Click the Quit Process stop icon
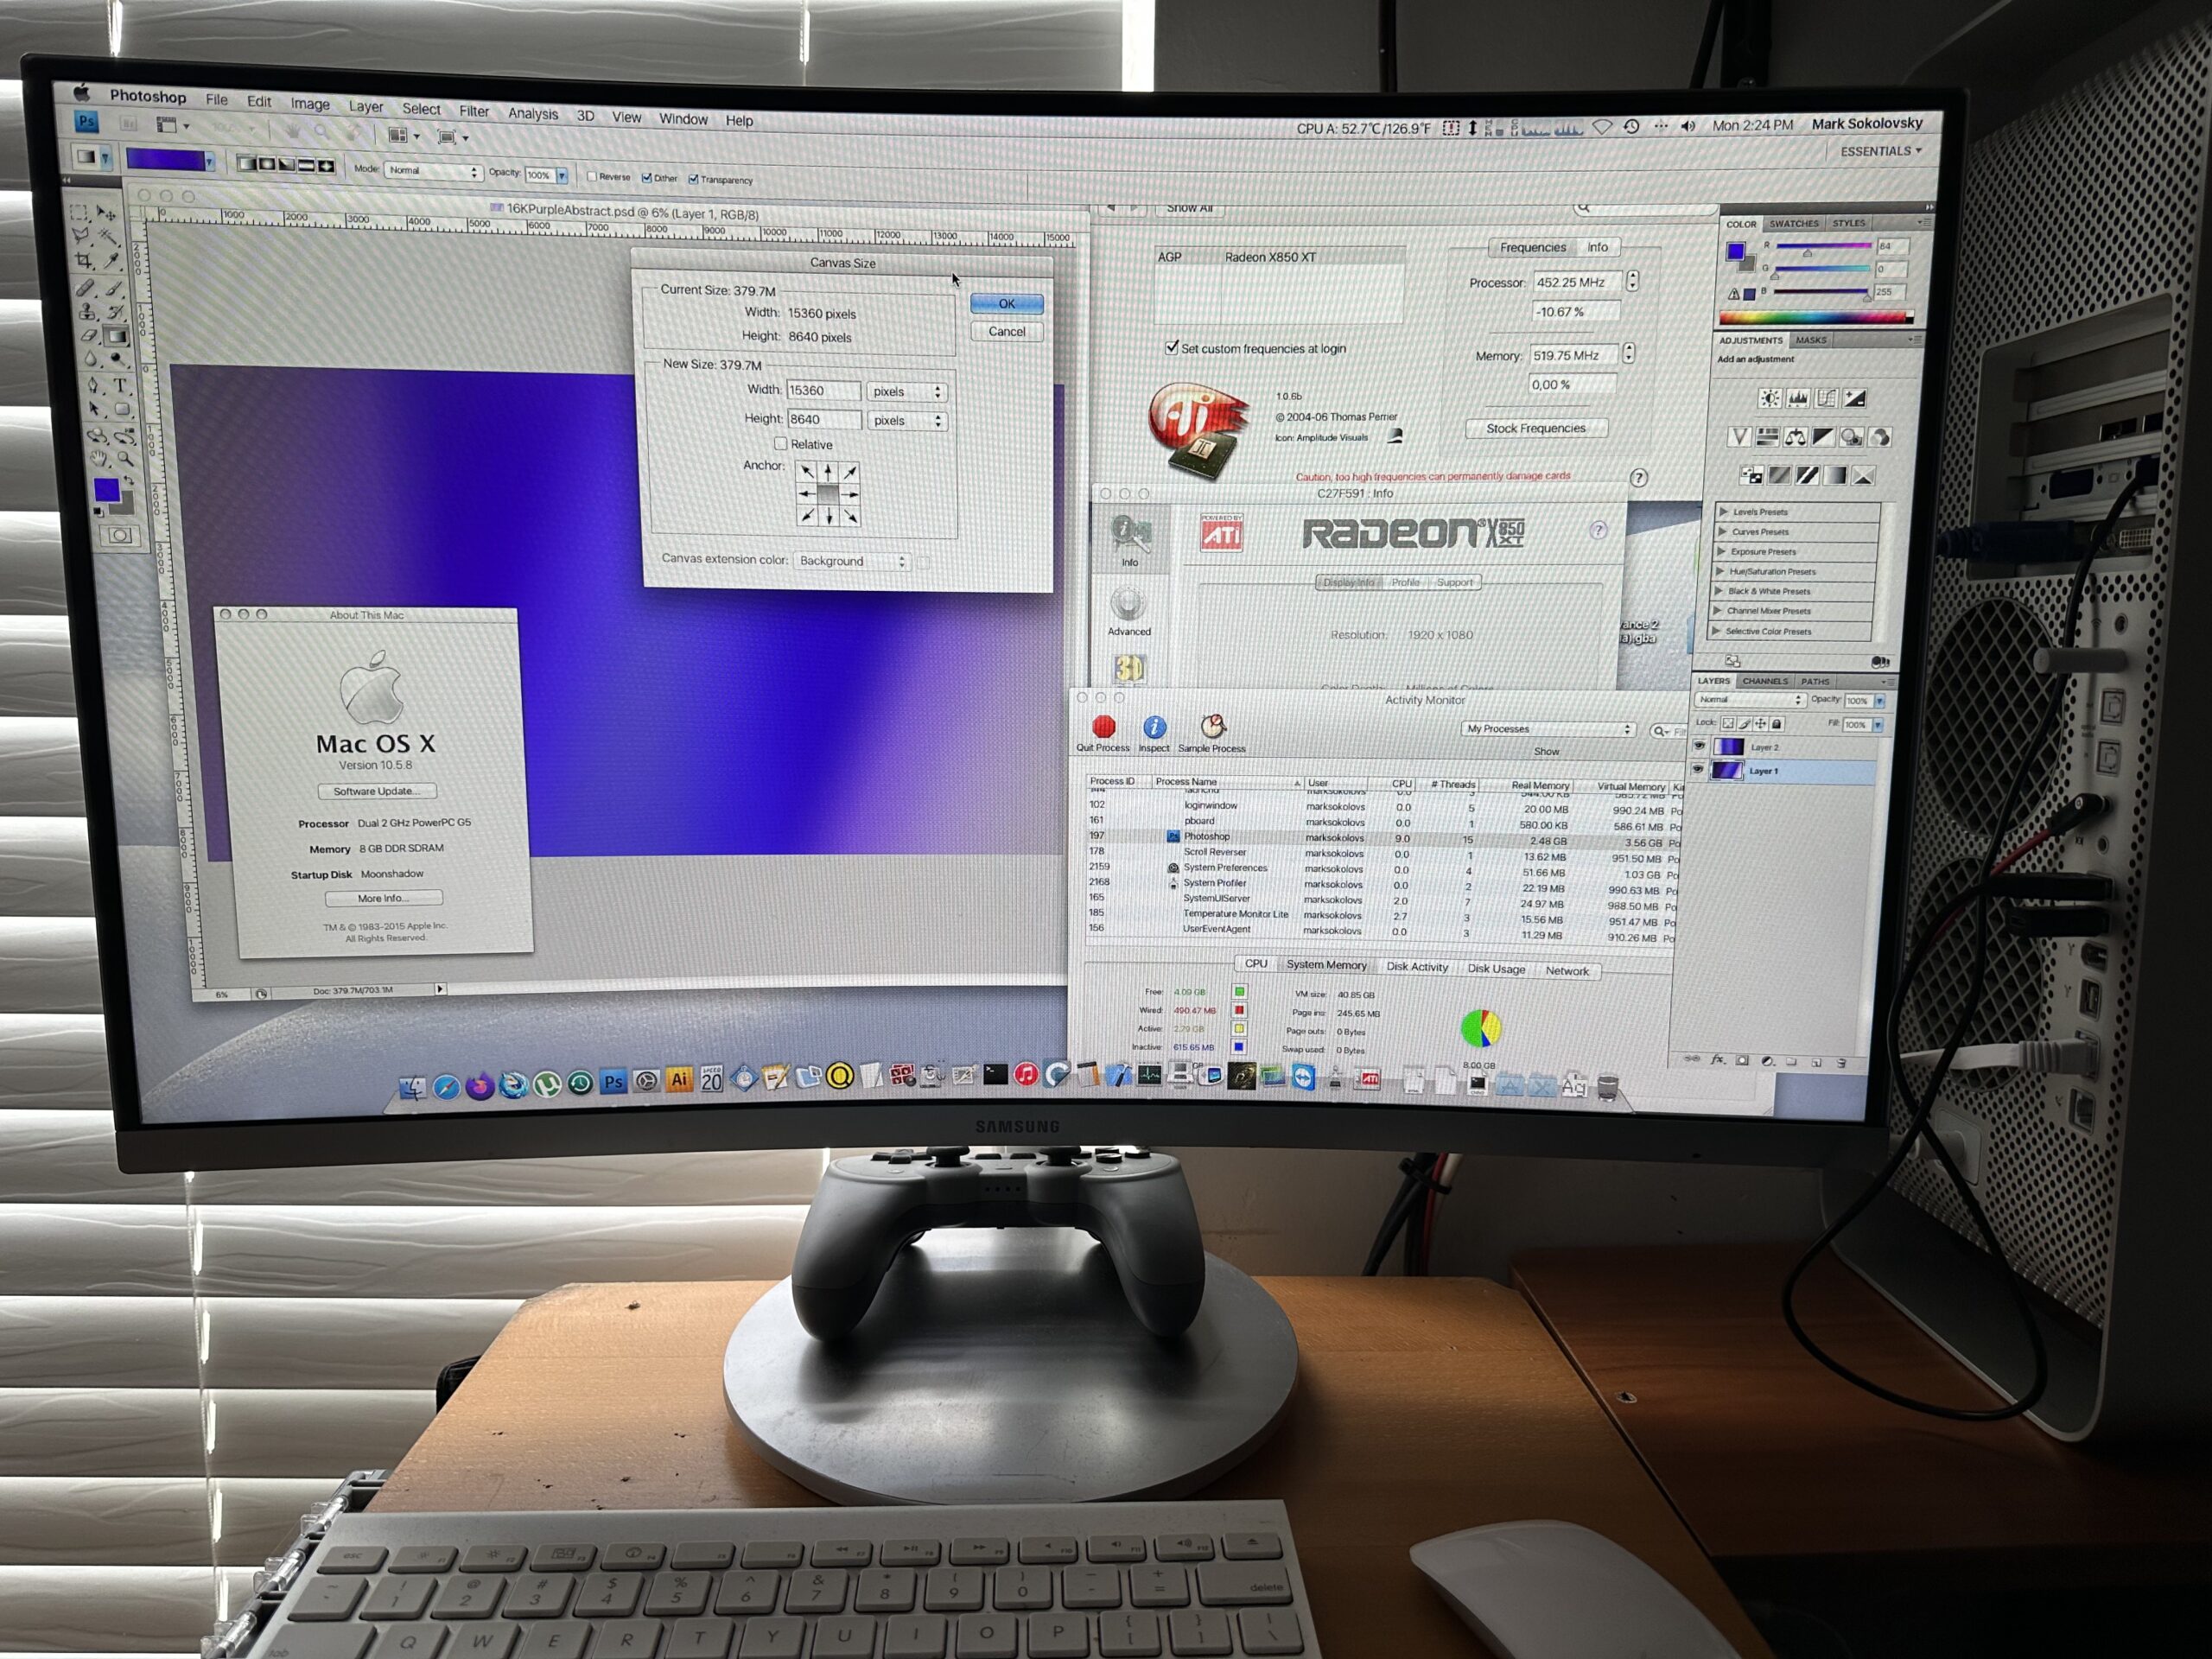Screen dimensions: 2212x1659 1103,727
